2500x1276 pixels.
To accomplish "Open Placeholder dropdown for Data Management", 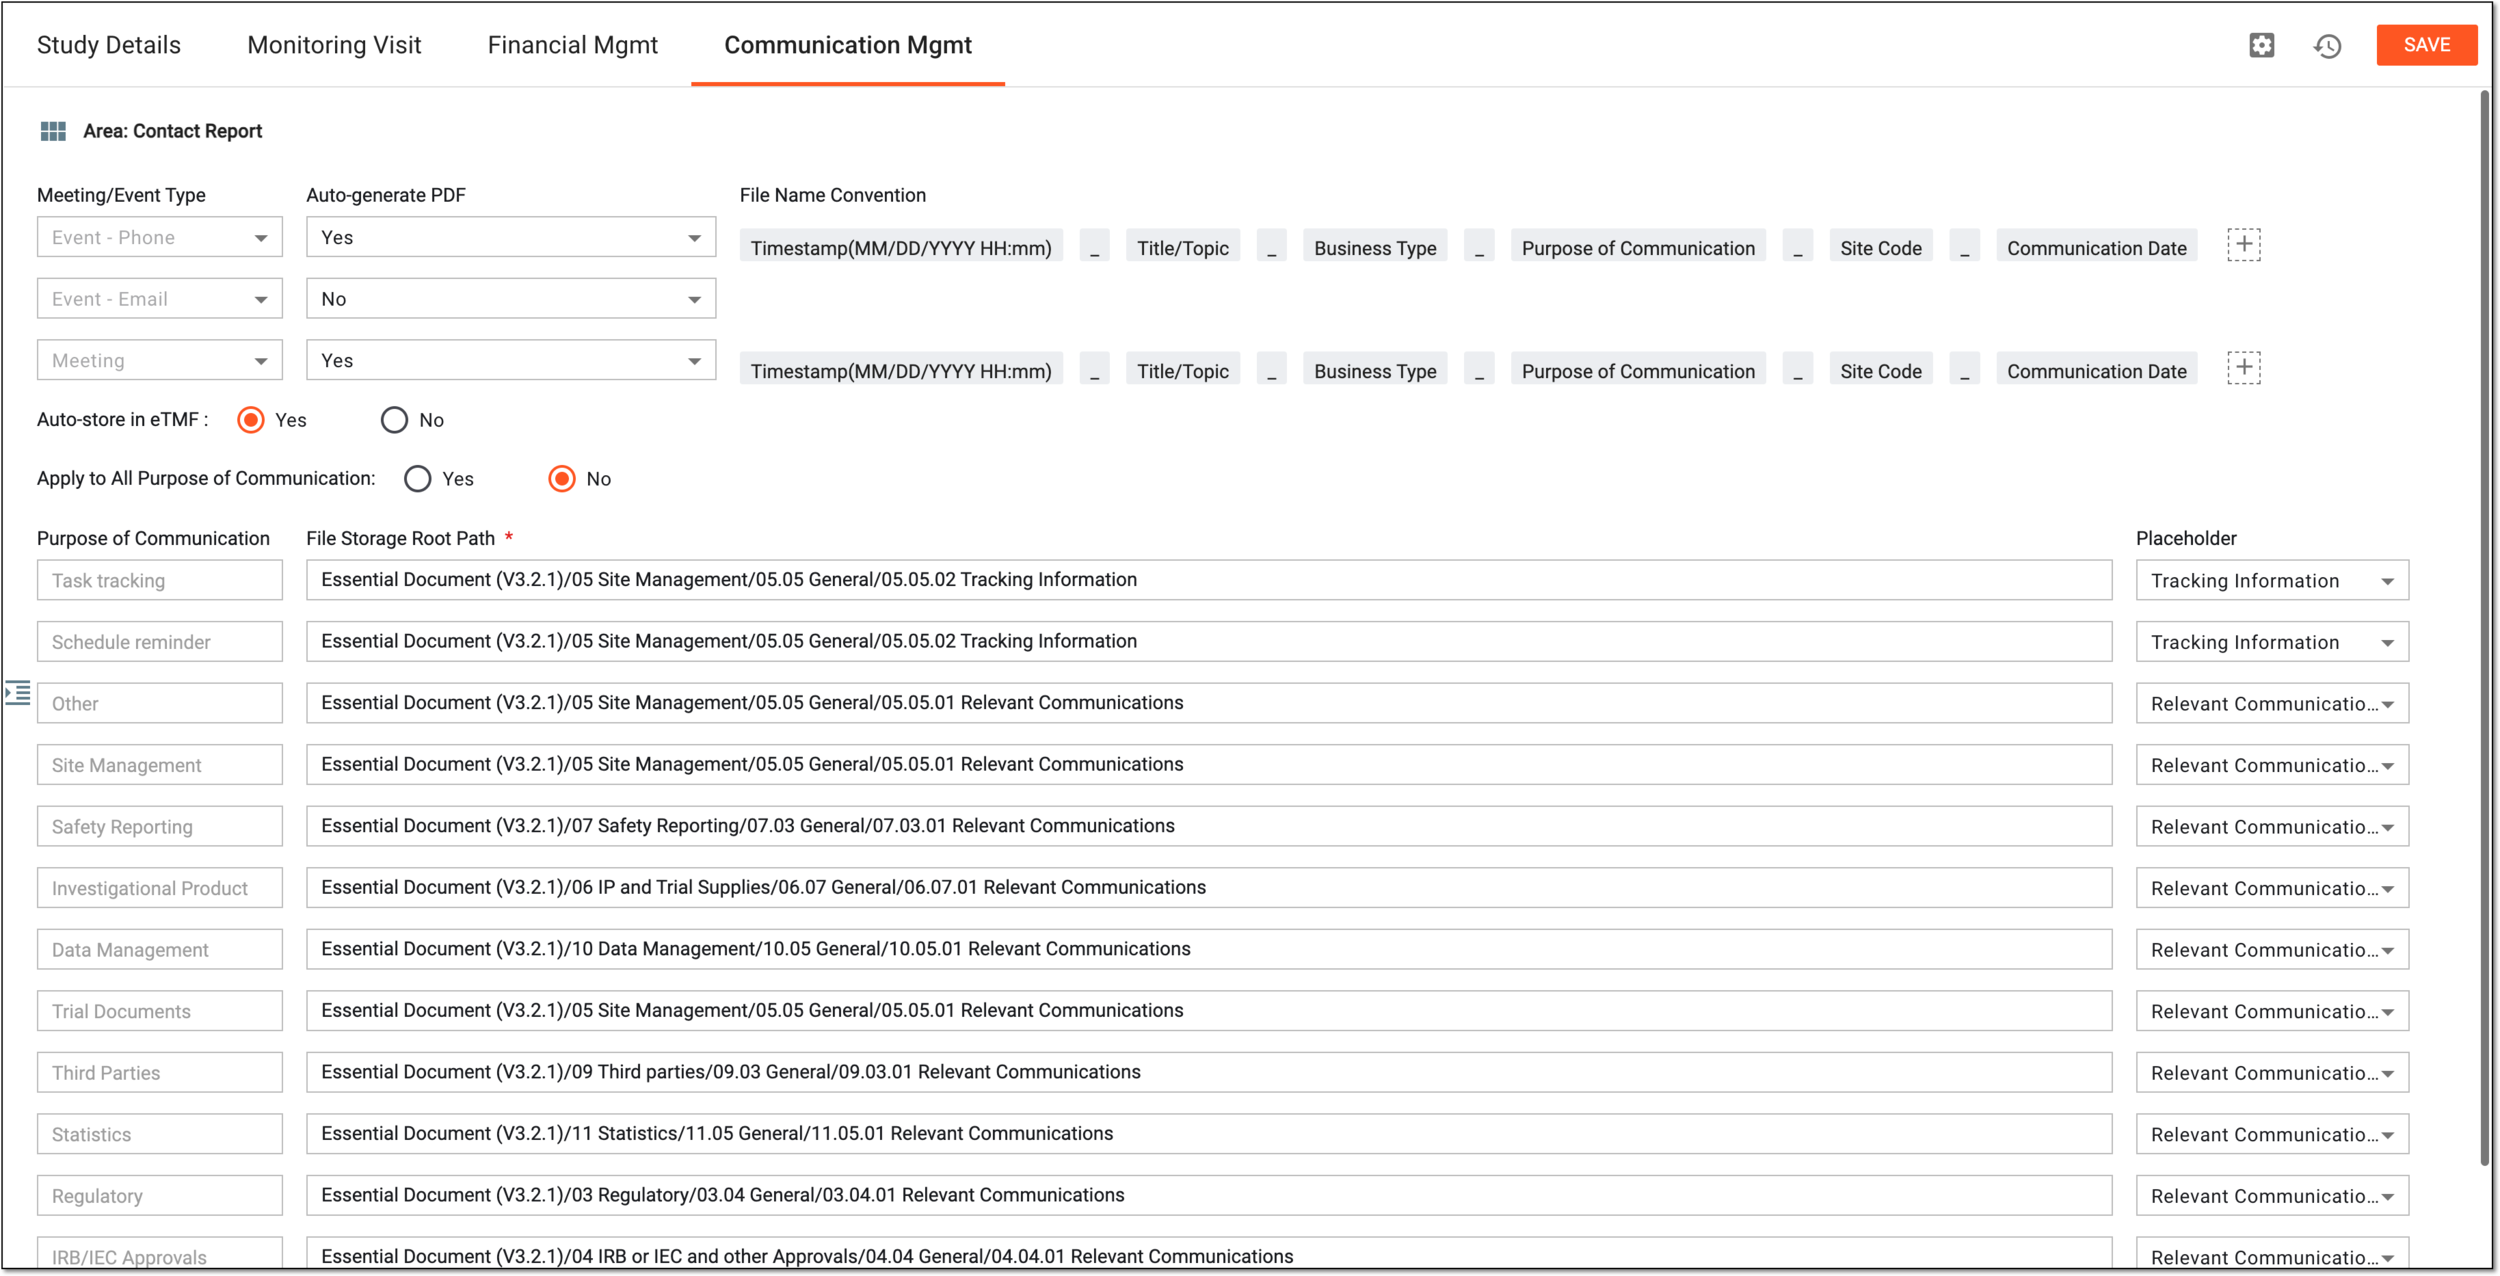I will coord(2272,950).
